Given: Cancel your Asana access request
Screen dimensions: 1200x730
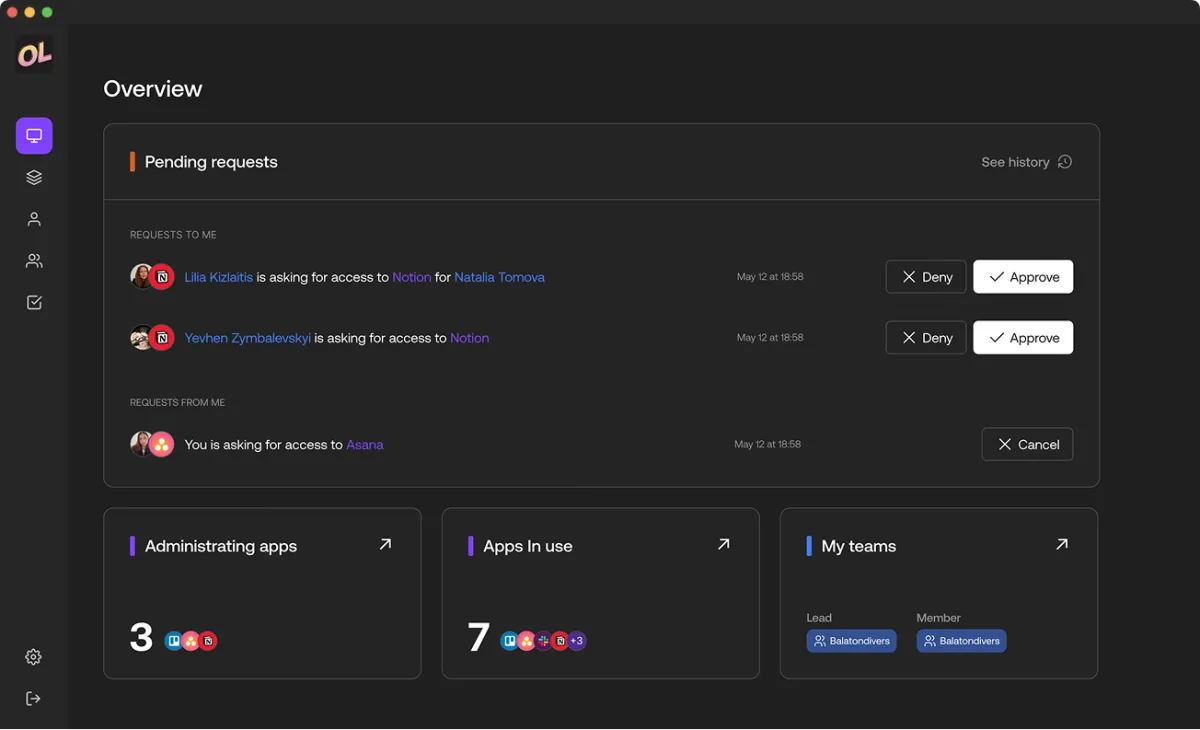Looking at the screenshot, I should tap(1027, 445).
